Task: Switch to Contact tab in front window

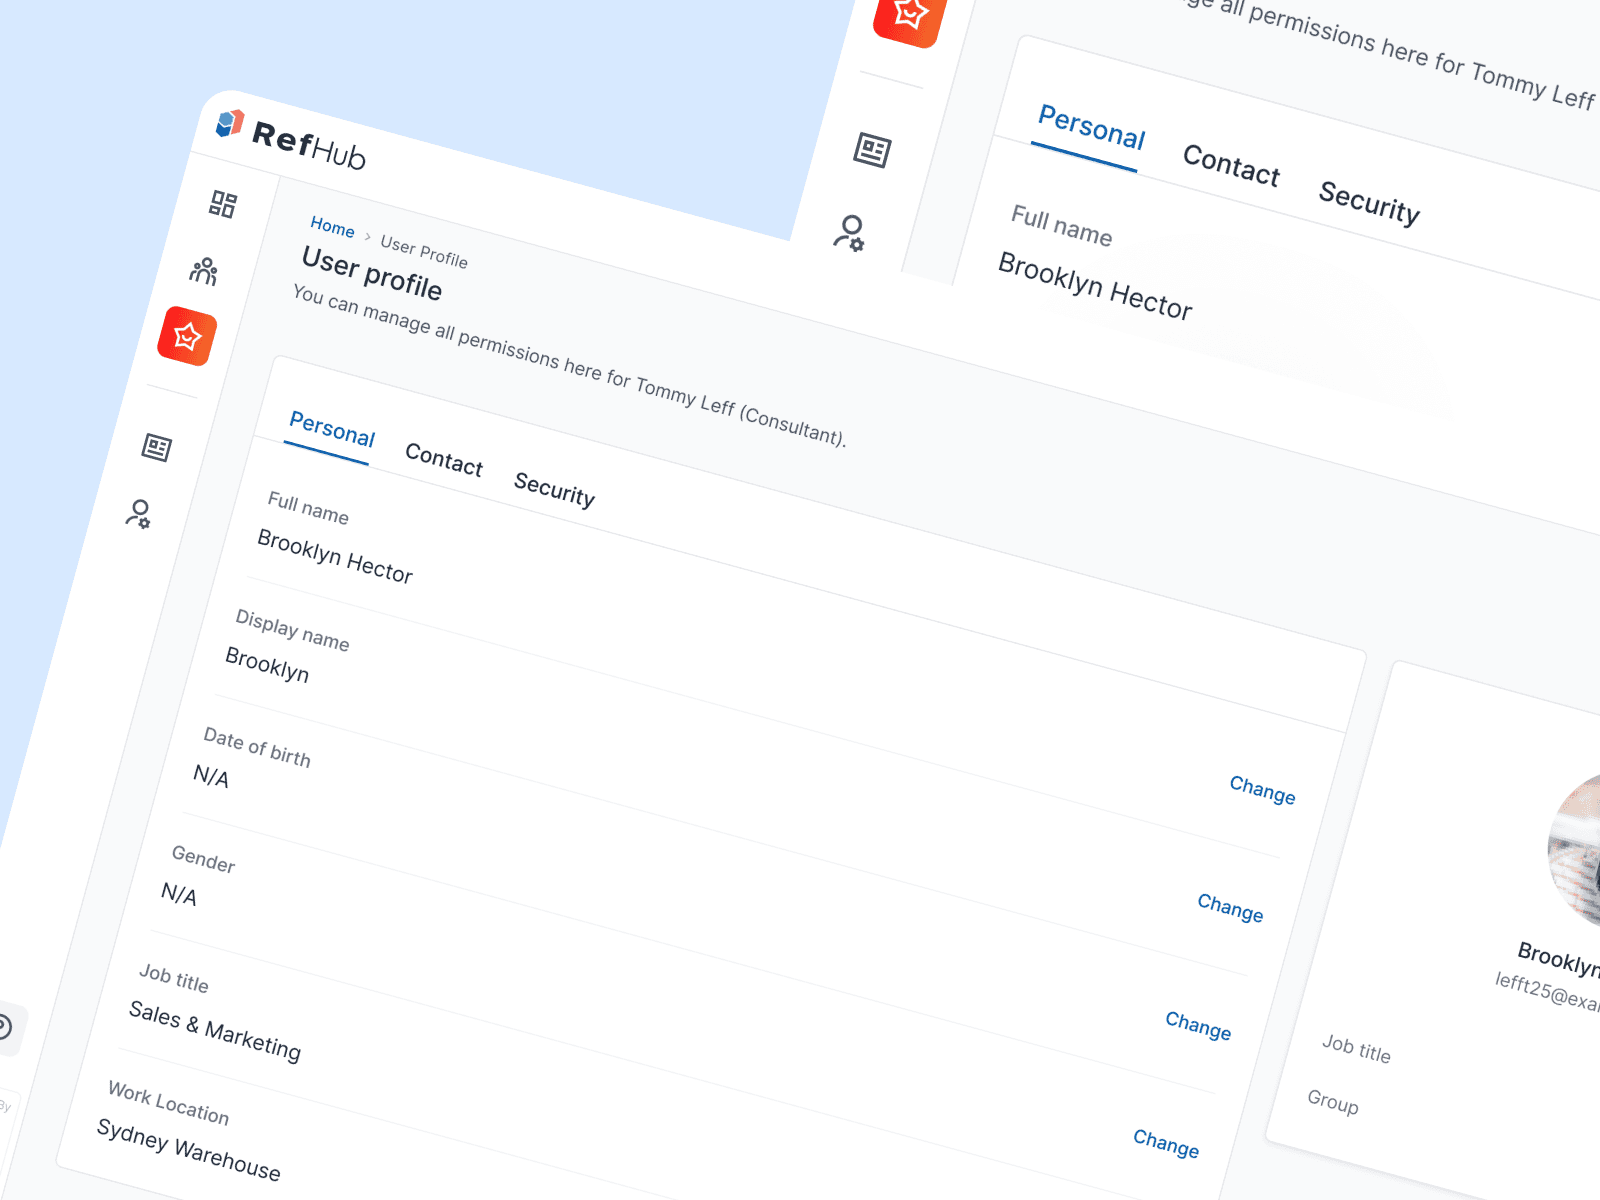Action: 444,460
